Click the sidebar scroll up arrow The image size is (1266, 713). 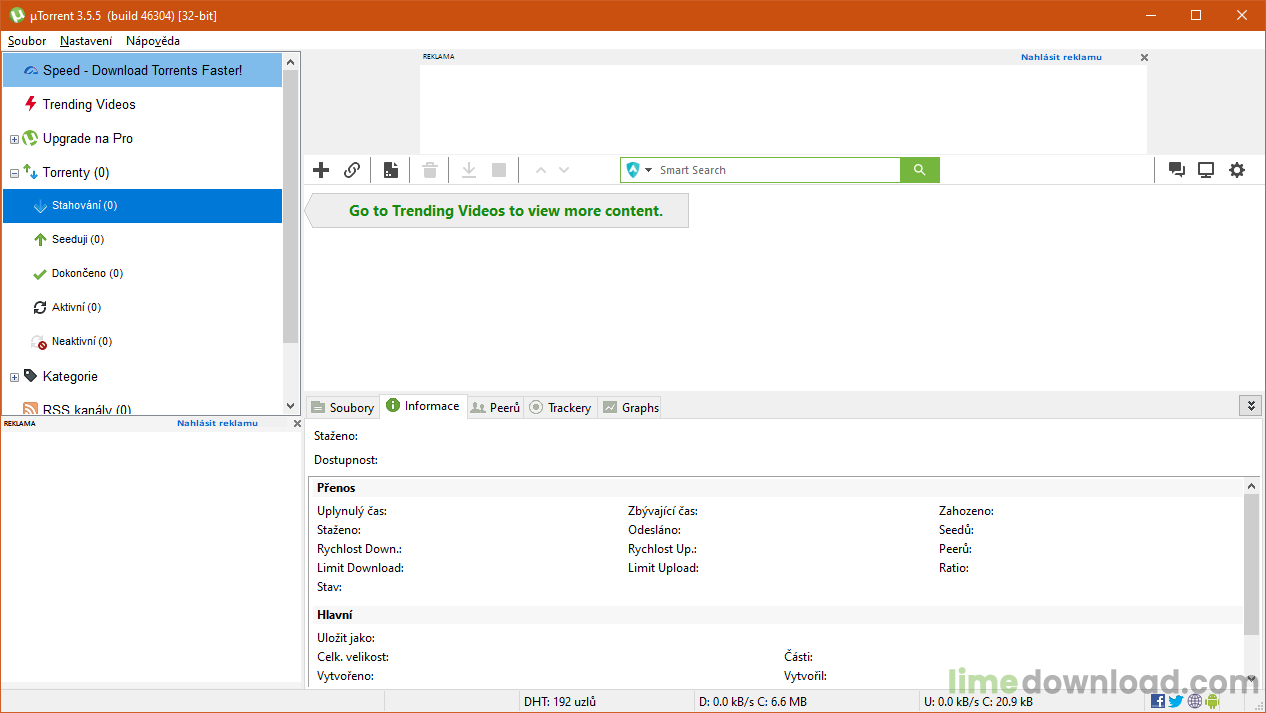[x=291, y=61]
